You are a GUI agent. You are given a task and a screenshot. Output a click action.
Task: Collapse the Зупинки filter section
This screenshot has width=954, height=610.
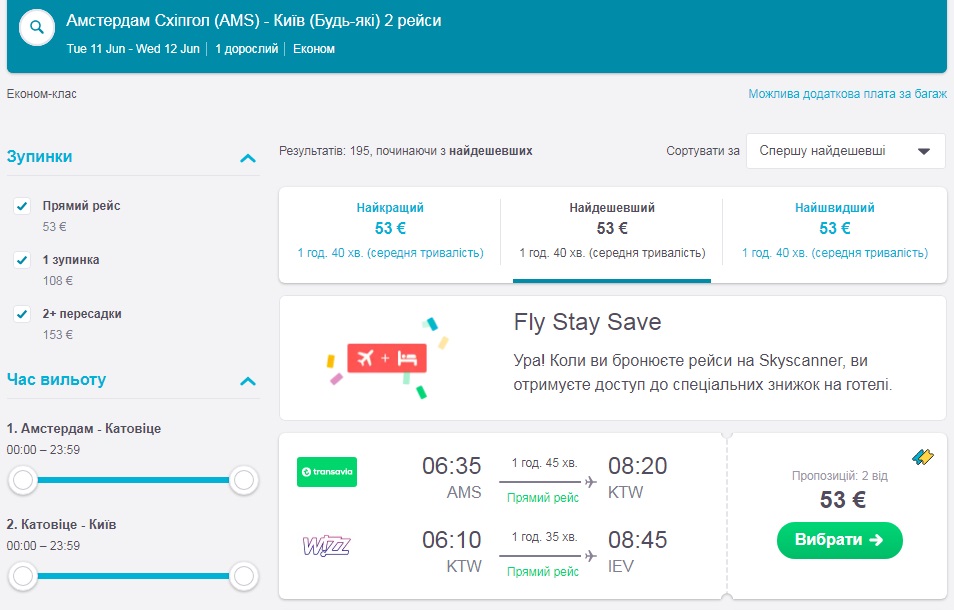248,158
